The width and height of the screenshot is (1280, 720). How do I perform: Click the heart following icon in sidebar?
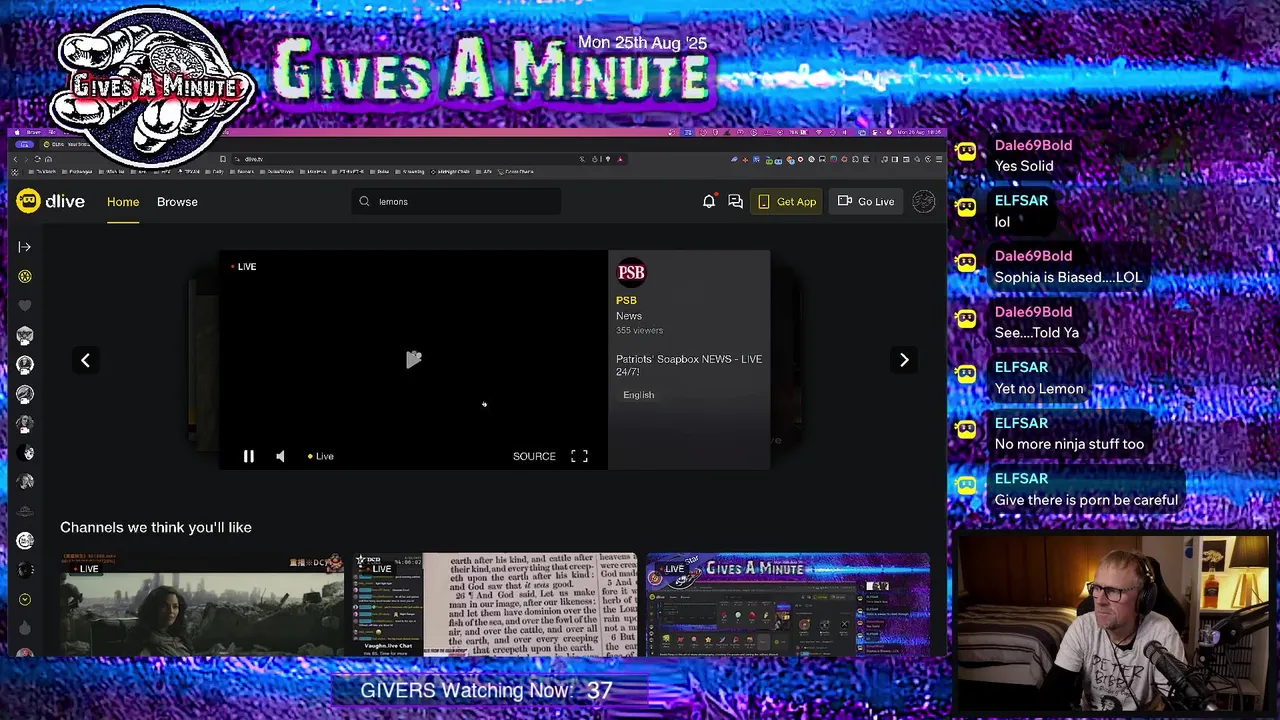[25, 305]
